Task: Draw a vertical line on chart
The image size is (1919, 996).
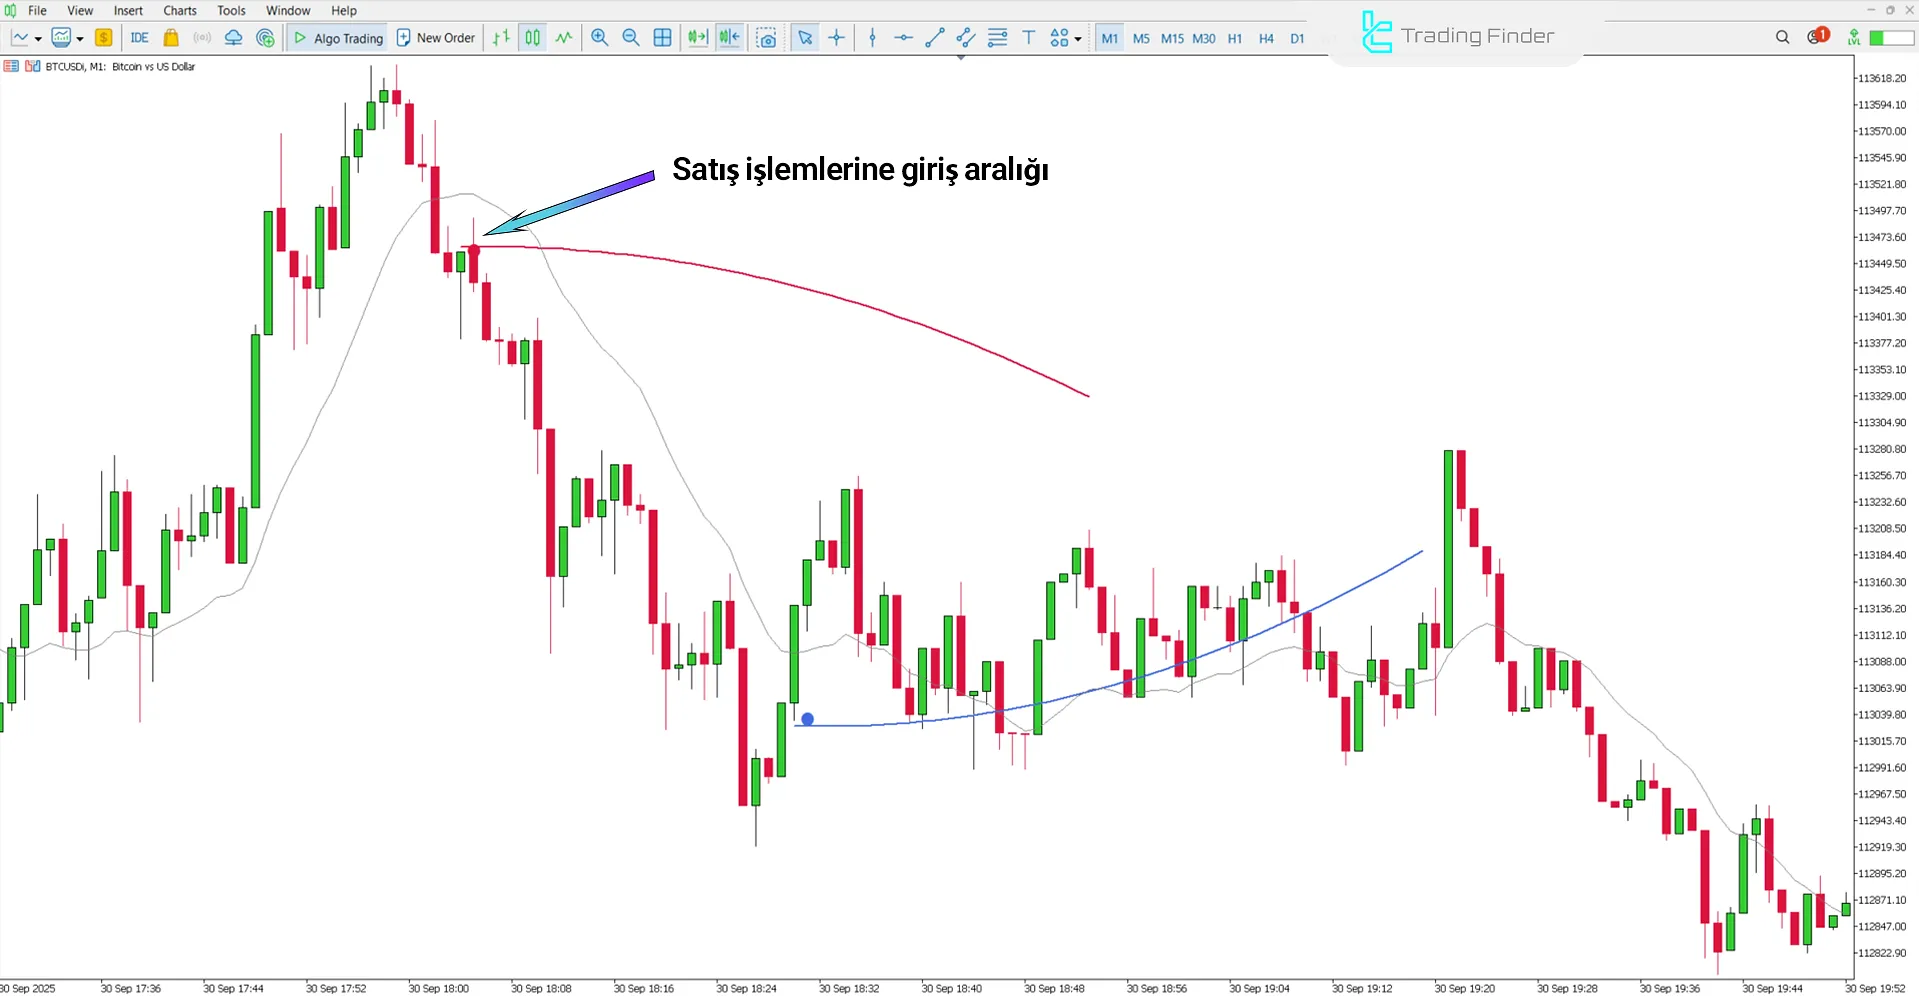Action: coord(872,38)
